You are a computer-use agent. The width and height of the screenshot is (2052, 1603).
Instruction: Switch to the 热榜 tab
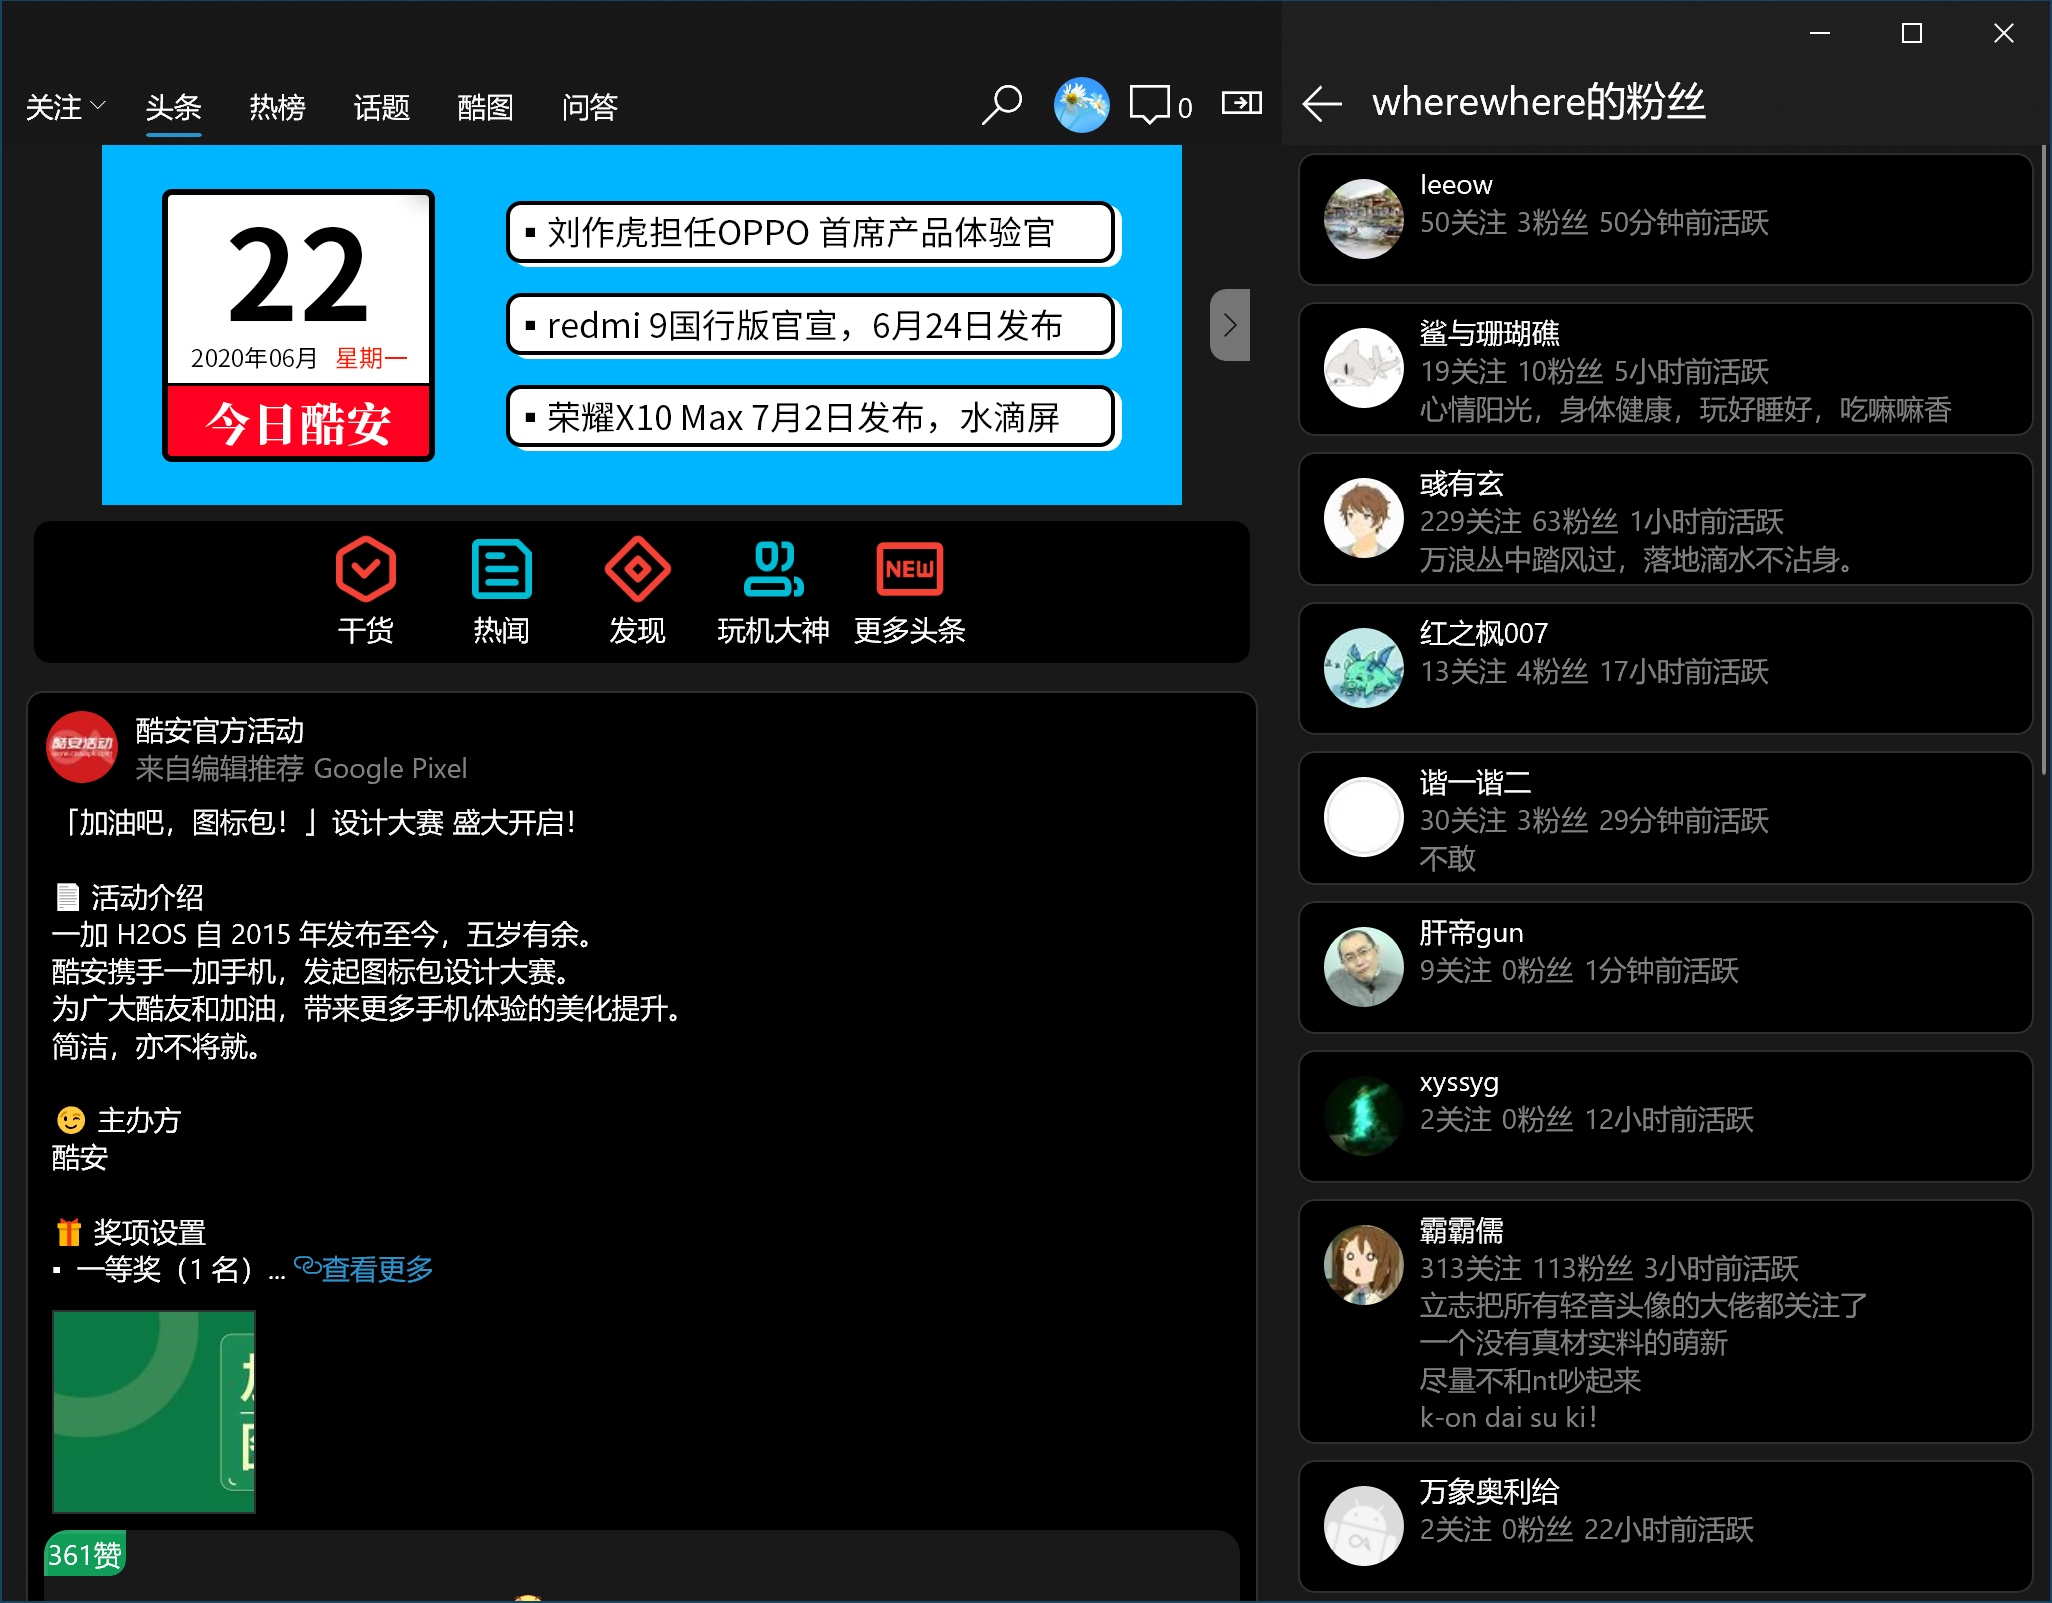click(x=277, y=107)
